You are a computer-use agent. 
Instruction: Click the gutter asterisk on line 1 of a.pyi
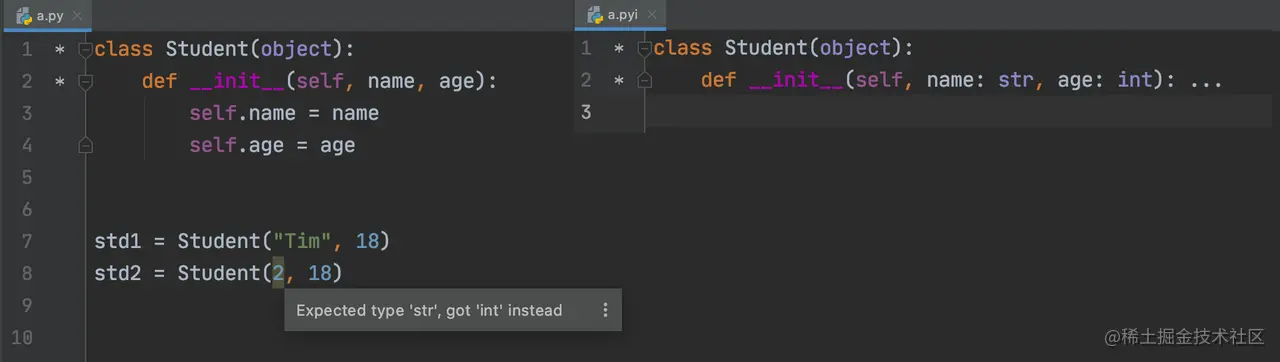[619, 50]
